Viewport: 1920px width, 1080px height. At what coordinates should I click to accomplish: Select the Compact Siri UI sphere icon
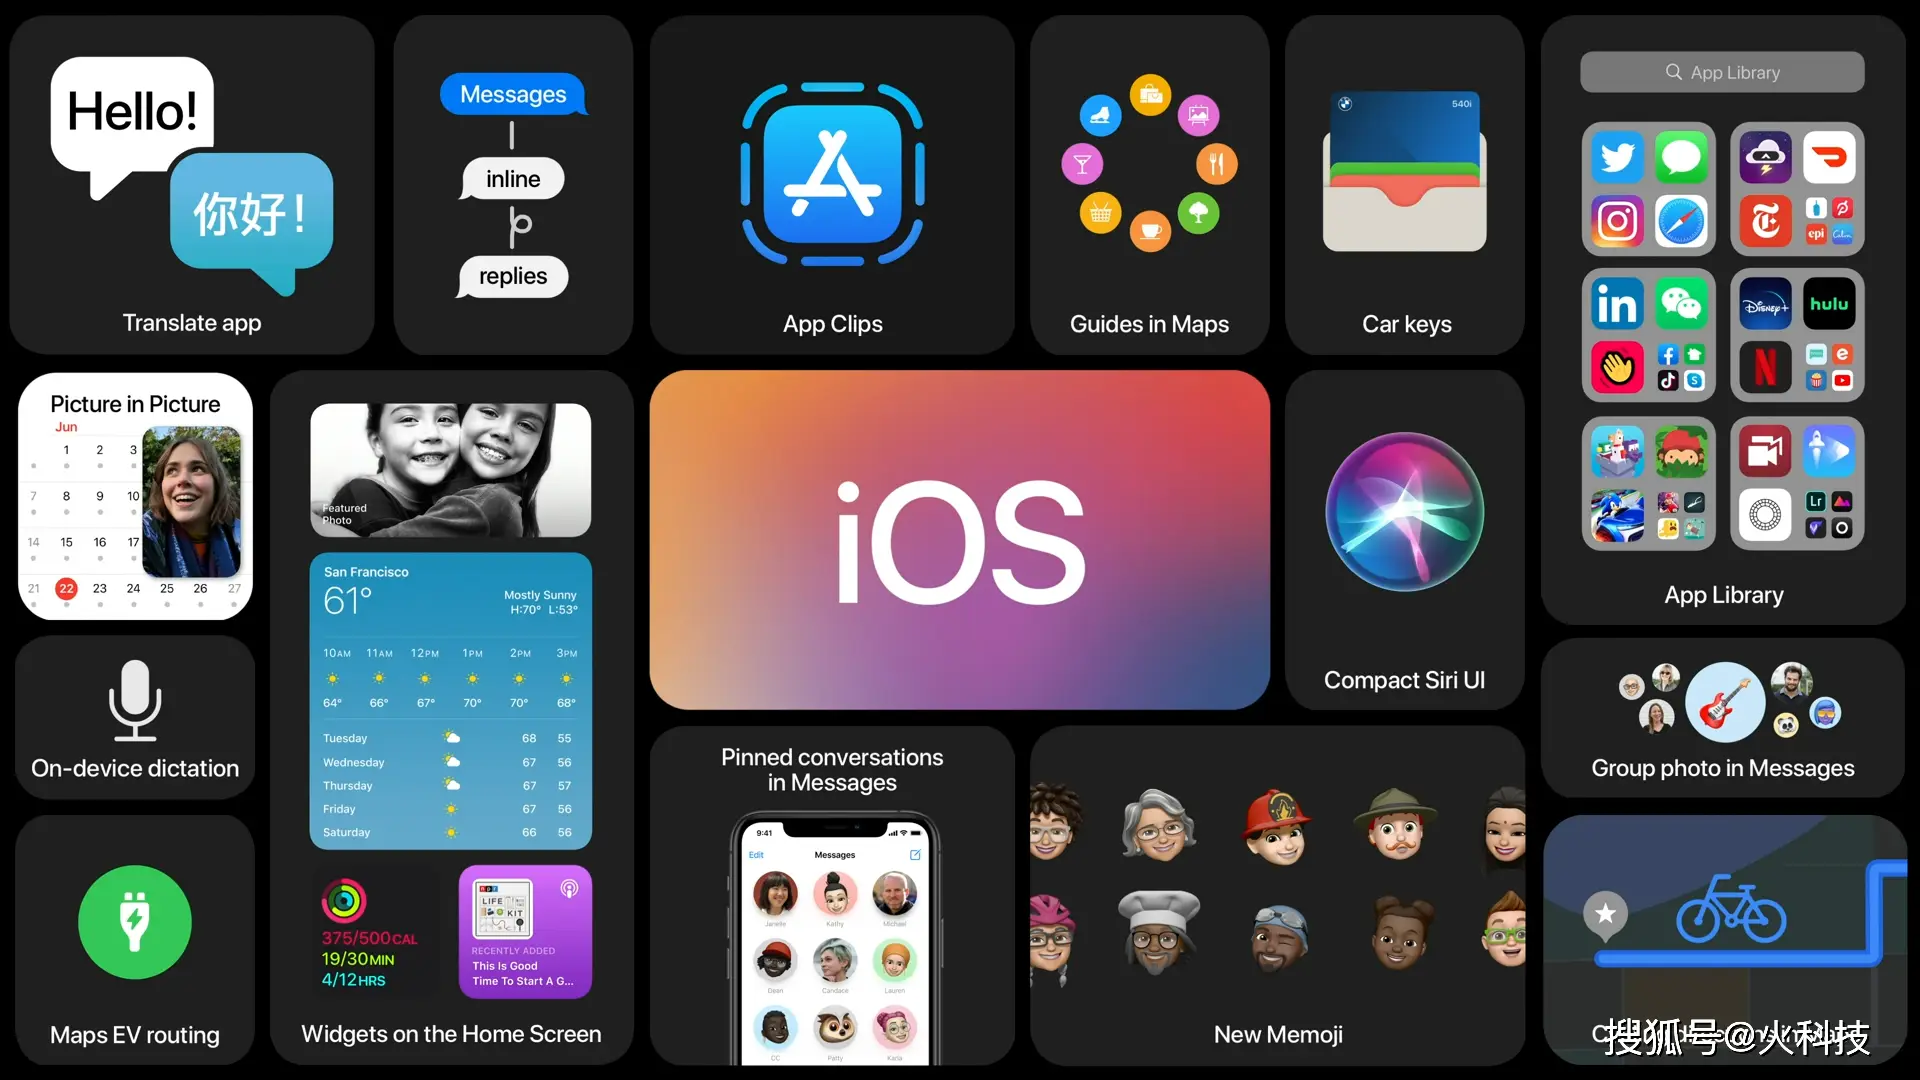pyautogui.click(x=1403, y=516)
